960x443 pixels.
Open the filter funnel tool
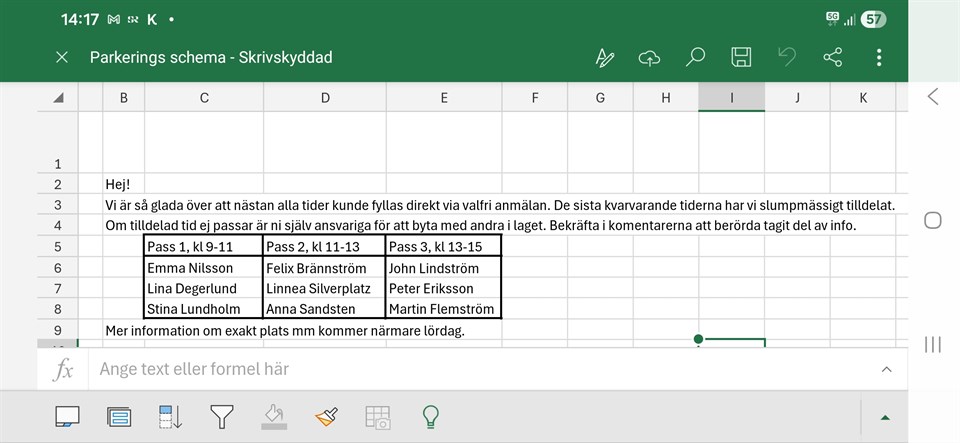pyautogui.click(x=221, y=416)
